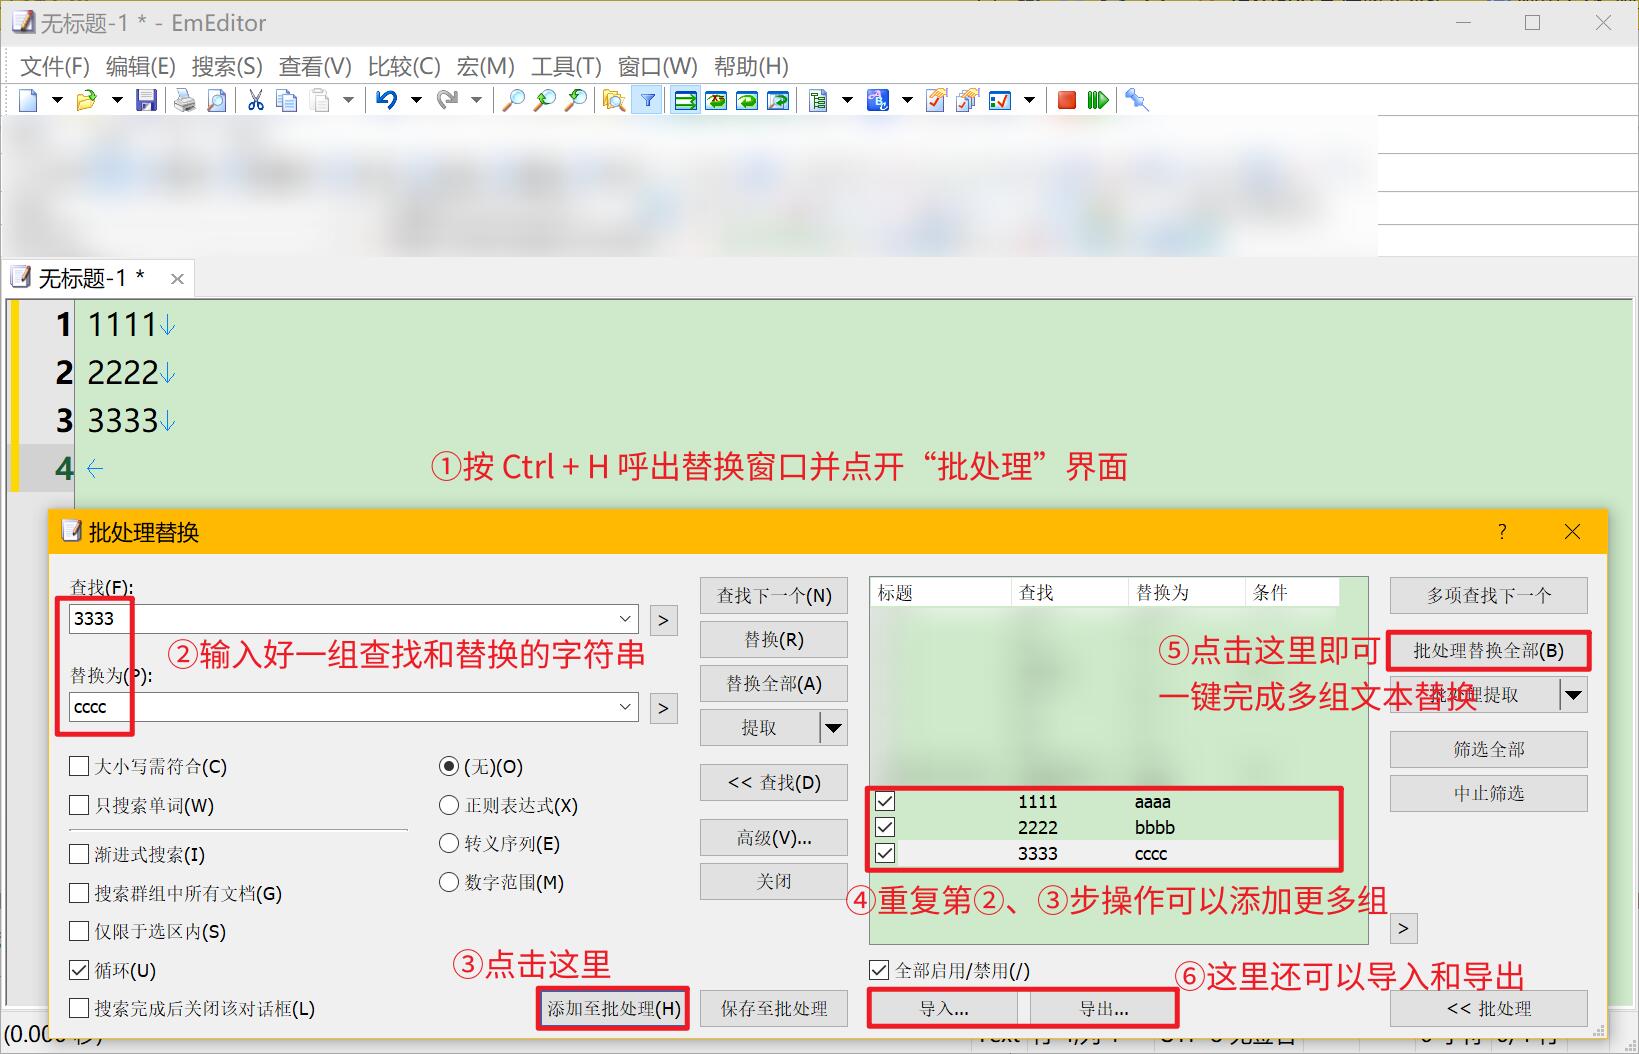Click the Find in Files icon
Screen dimensions: 1639x1054
614,100
